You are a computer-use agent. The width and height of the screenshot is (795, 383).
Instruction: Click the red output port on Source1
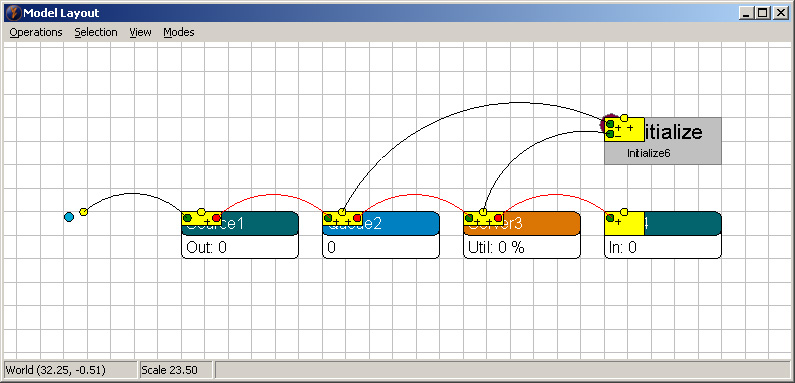pos(216,218)
